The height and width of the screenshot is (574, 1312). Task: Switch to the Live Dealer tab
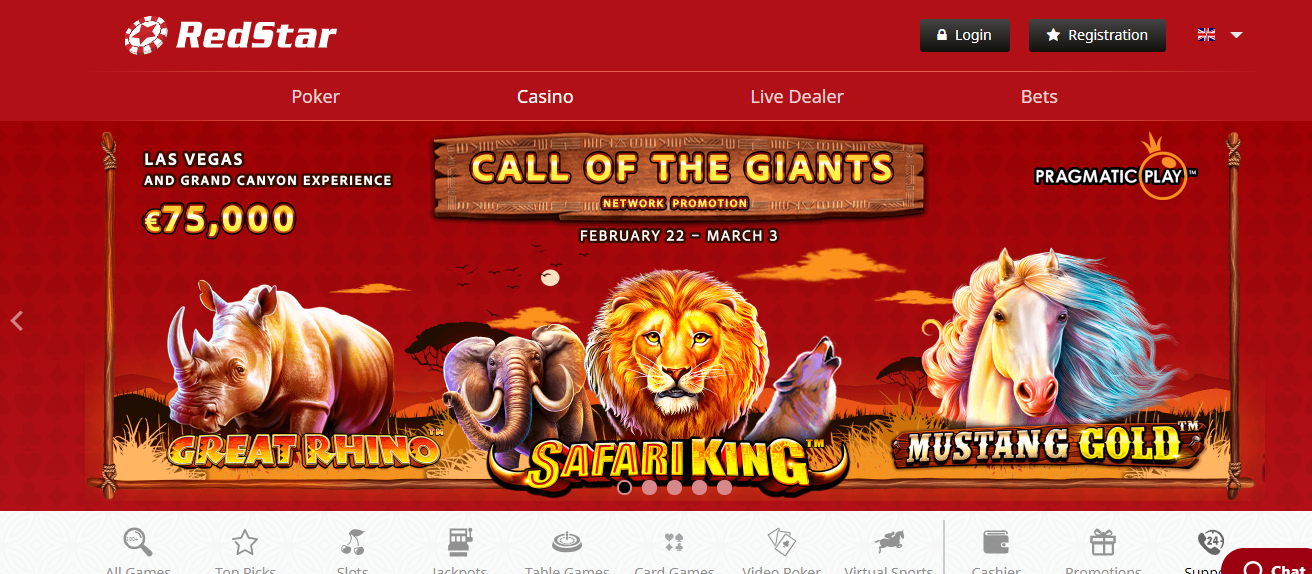[x=797, y=97]
